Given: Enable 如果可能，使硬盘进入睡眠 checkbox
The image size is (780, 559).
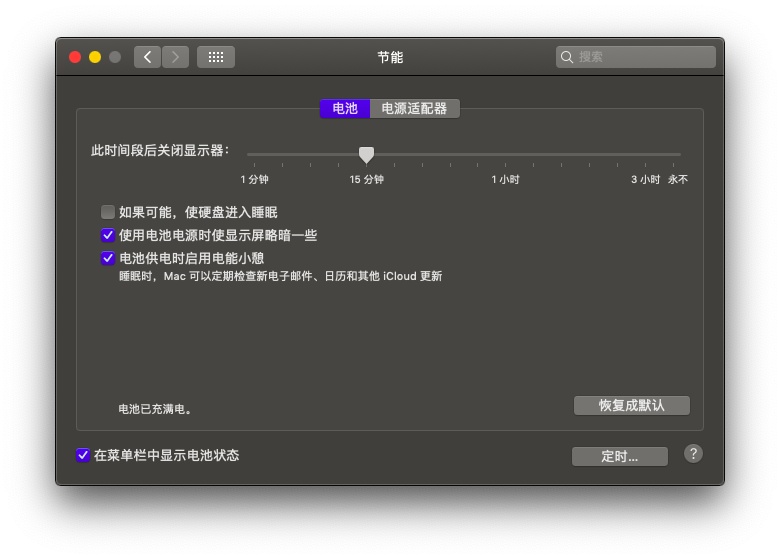Looking at the screenshot, I should (x=108, y=212).
